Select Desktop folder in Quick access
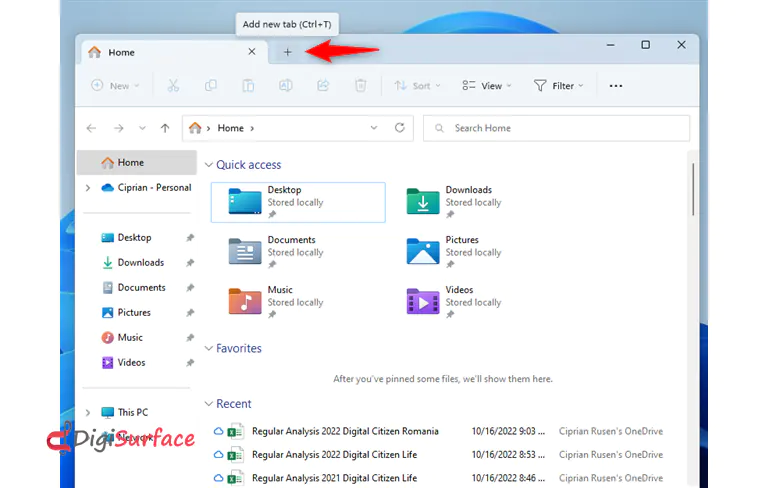 [298, 202]
